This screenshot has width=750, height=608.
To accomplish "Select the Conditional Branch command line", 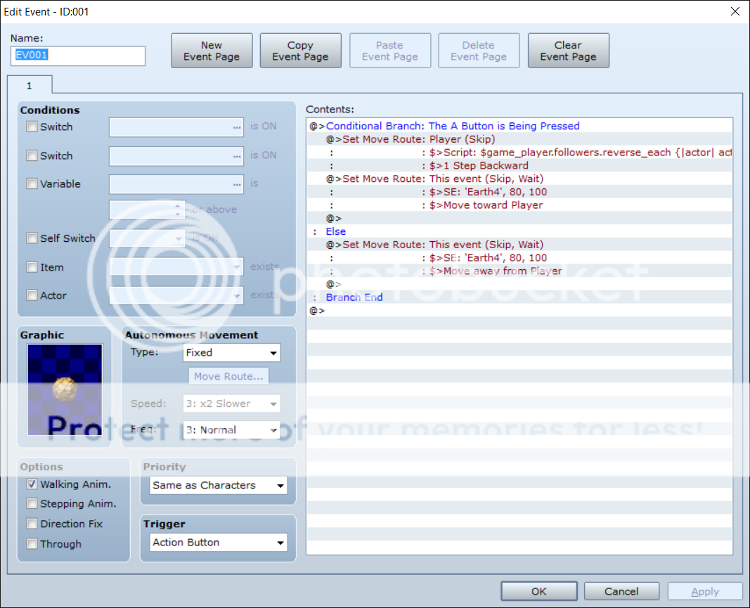I will point(452,126).
